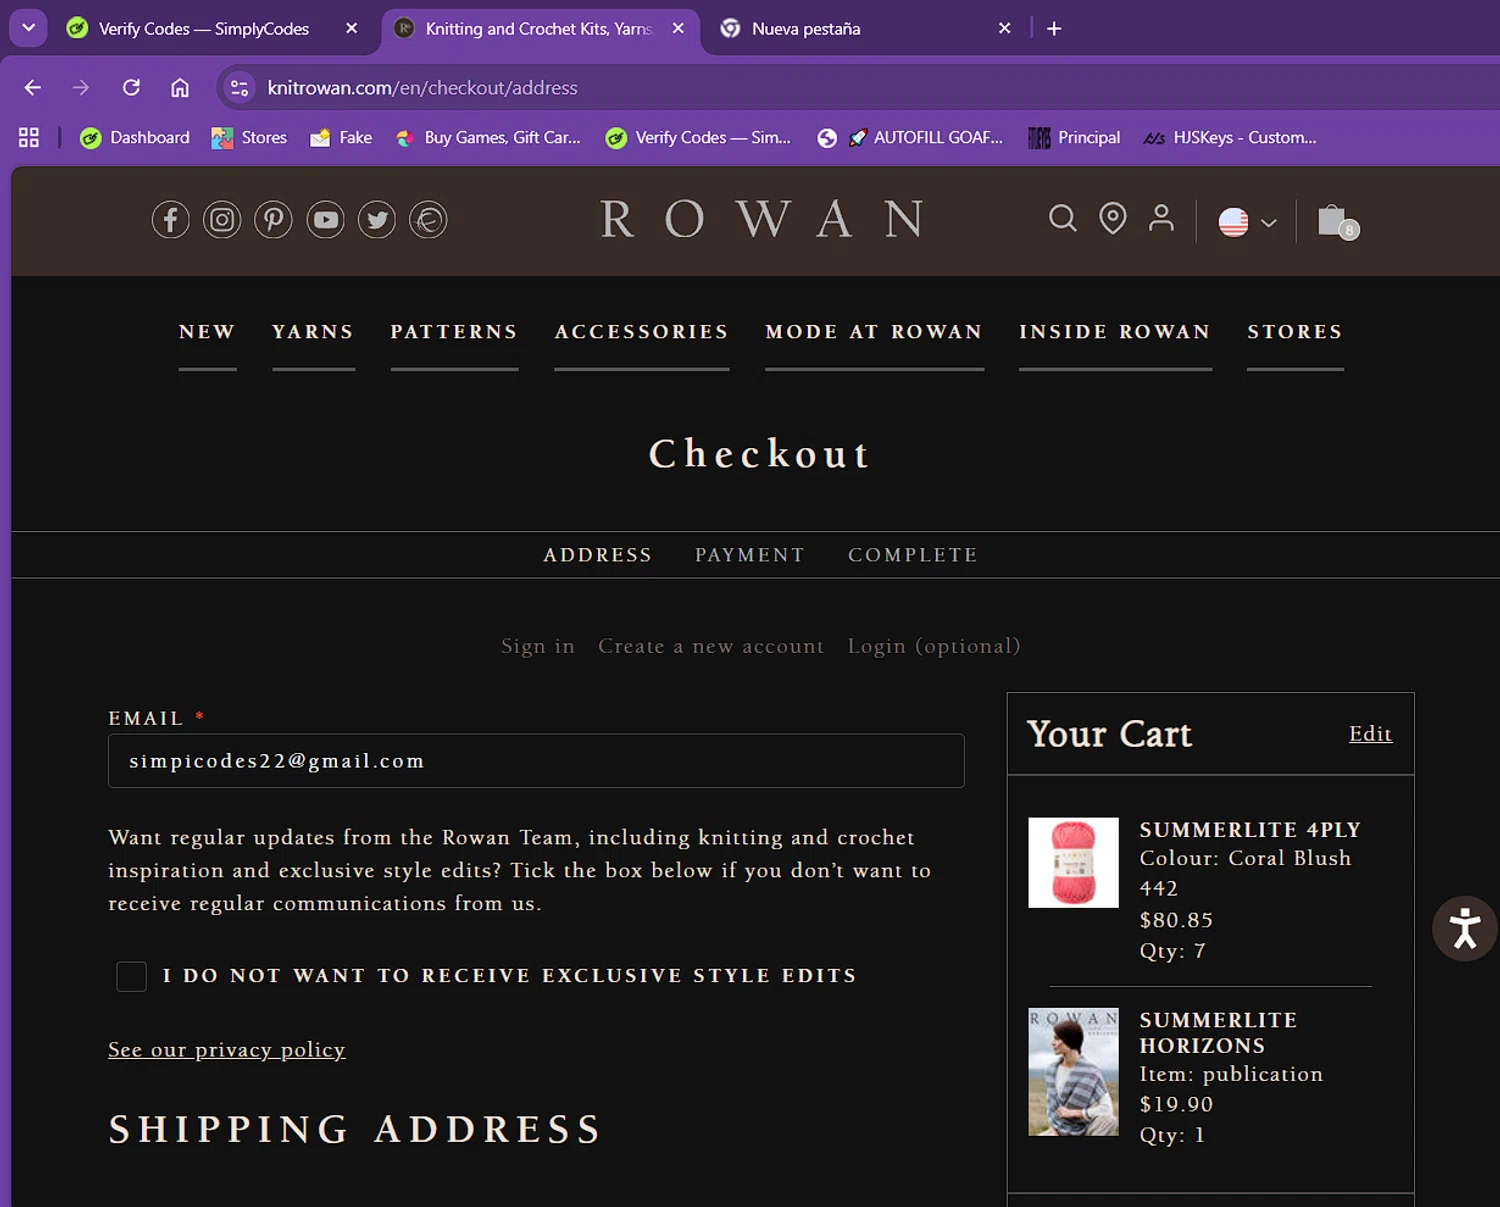Open Rowan's YouTube icon
The image size is (1500, 1207).
tap(325, 220)
